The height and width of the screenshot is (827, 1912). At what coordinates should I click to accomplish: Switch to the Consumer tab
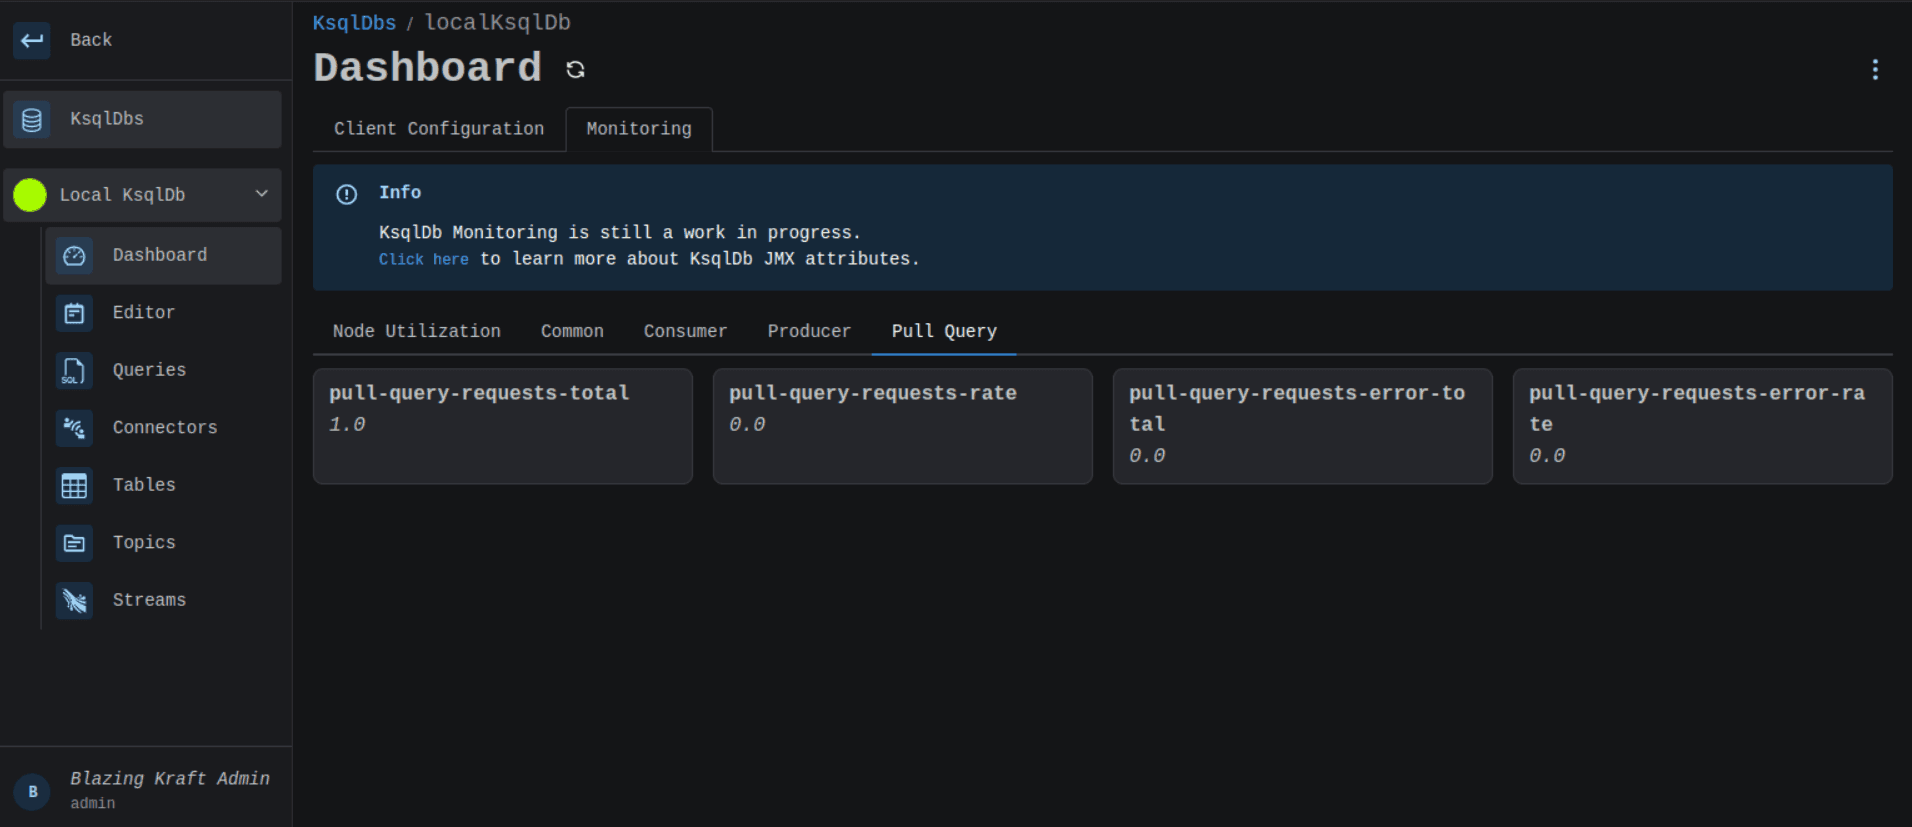pyautogui.click(x=685, y=331)
